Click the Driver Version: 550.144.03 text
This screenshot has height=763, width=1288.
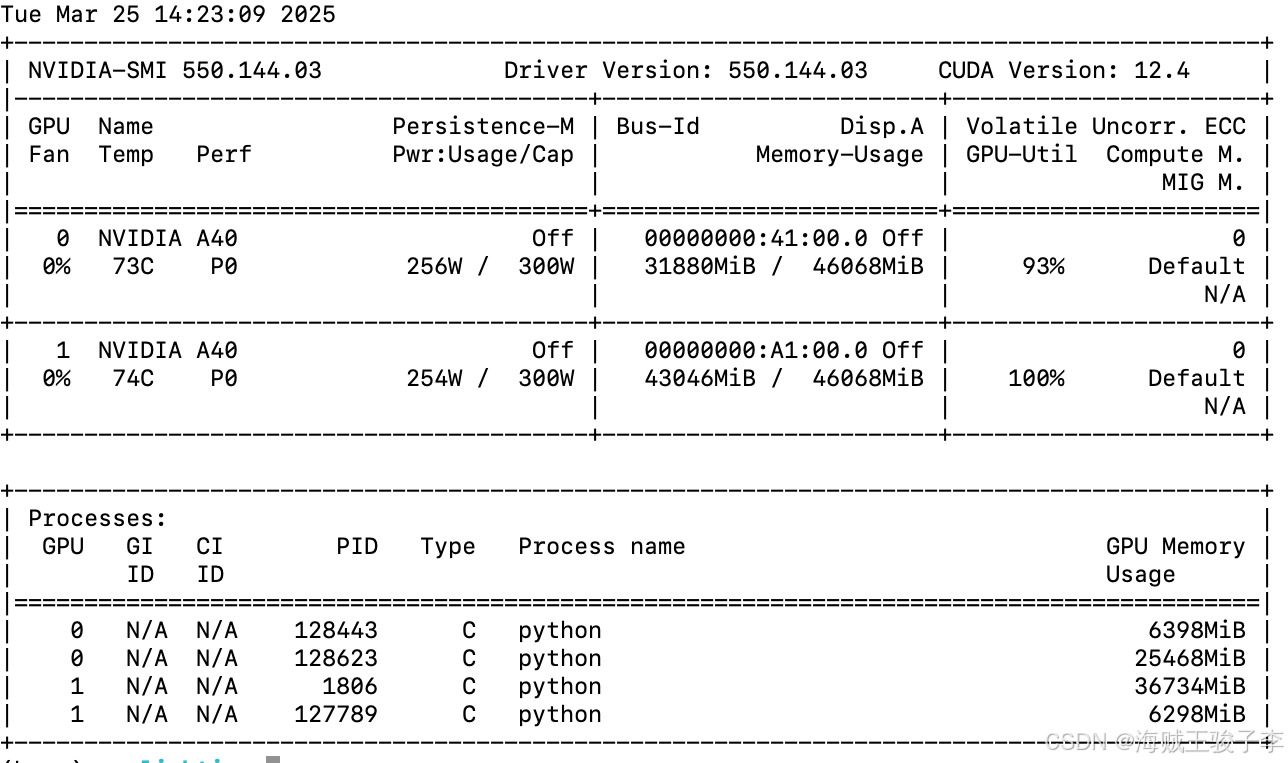(686, 71)
